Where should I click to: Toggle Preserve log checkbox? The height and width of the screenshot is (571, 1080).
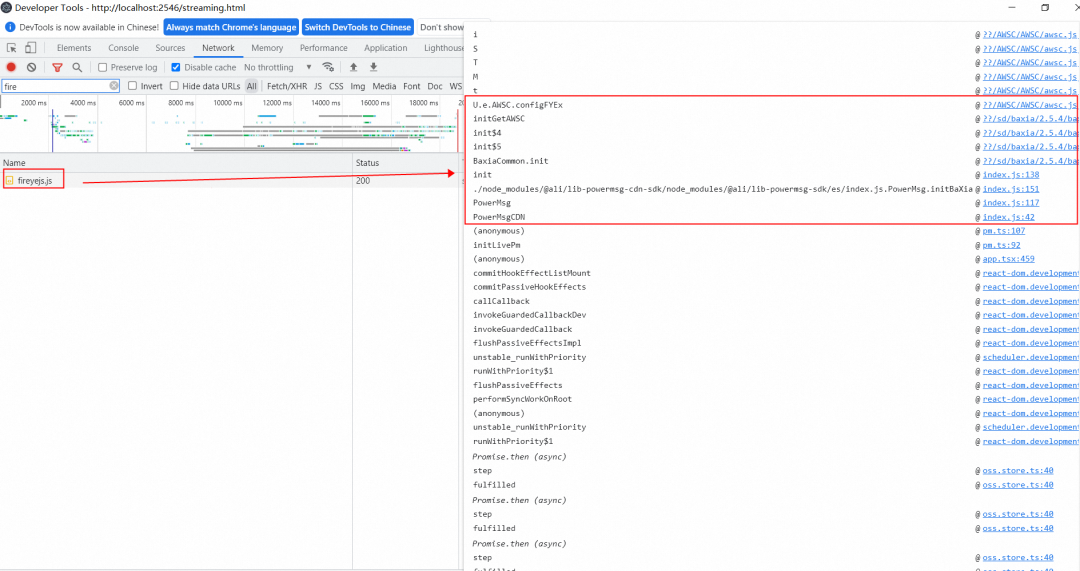pyautogui.click(x=103, y=68)
